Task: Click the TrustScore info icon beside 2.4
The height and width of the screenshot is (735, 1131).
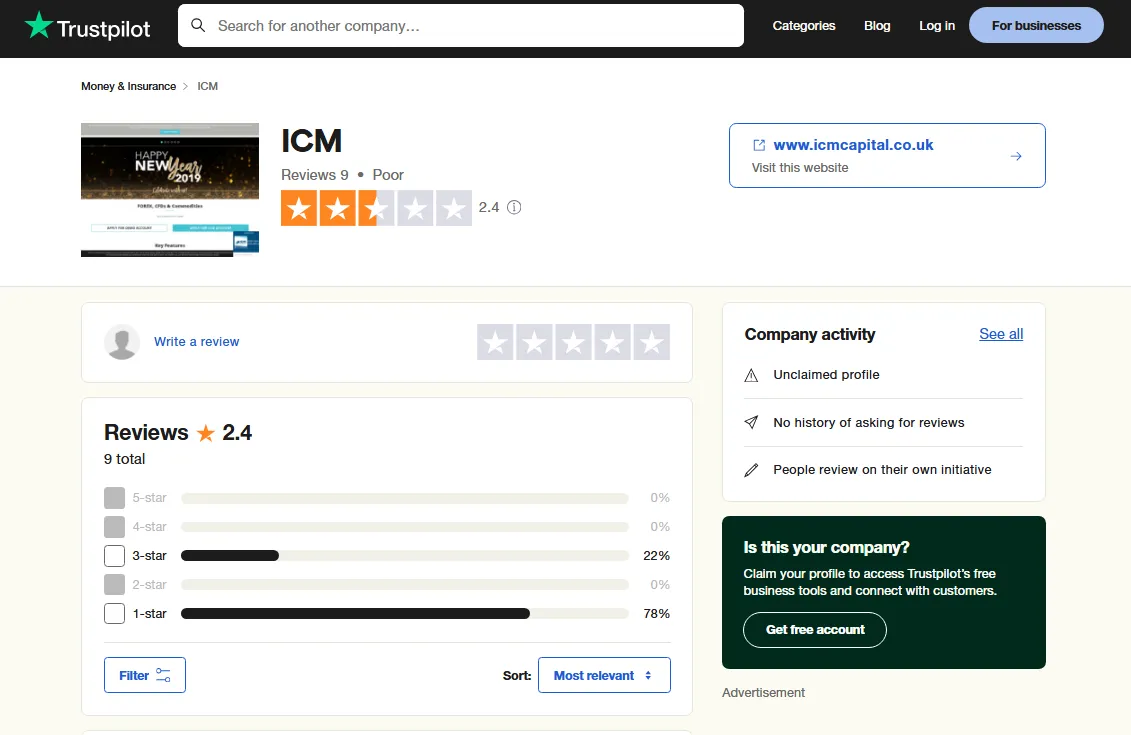Action: point(514,208)
